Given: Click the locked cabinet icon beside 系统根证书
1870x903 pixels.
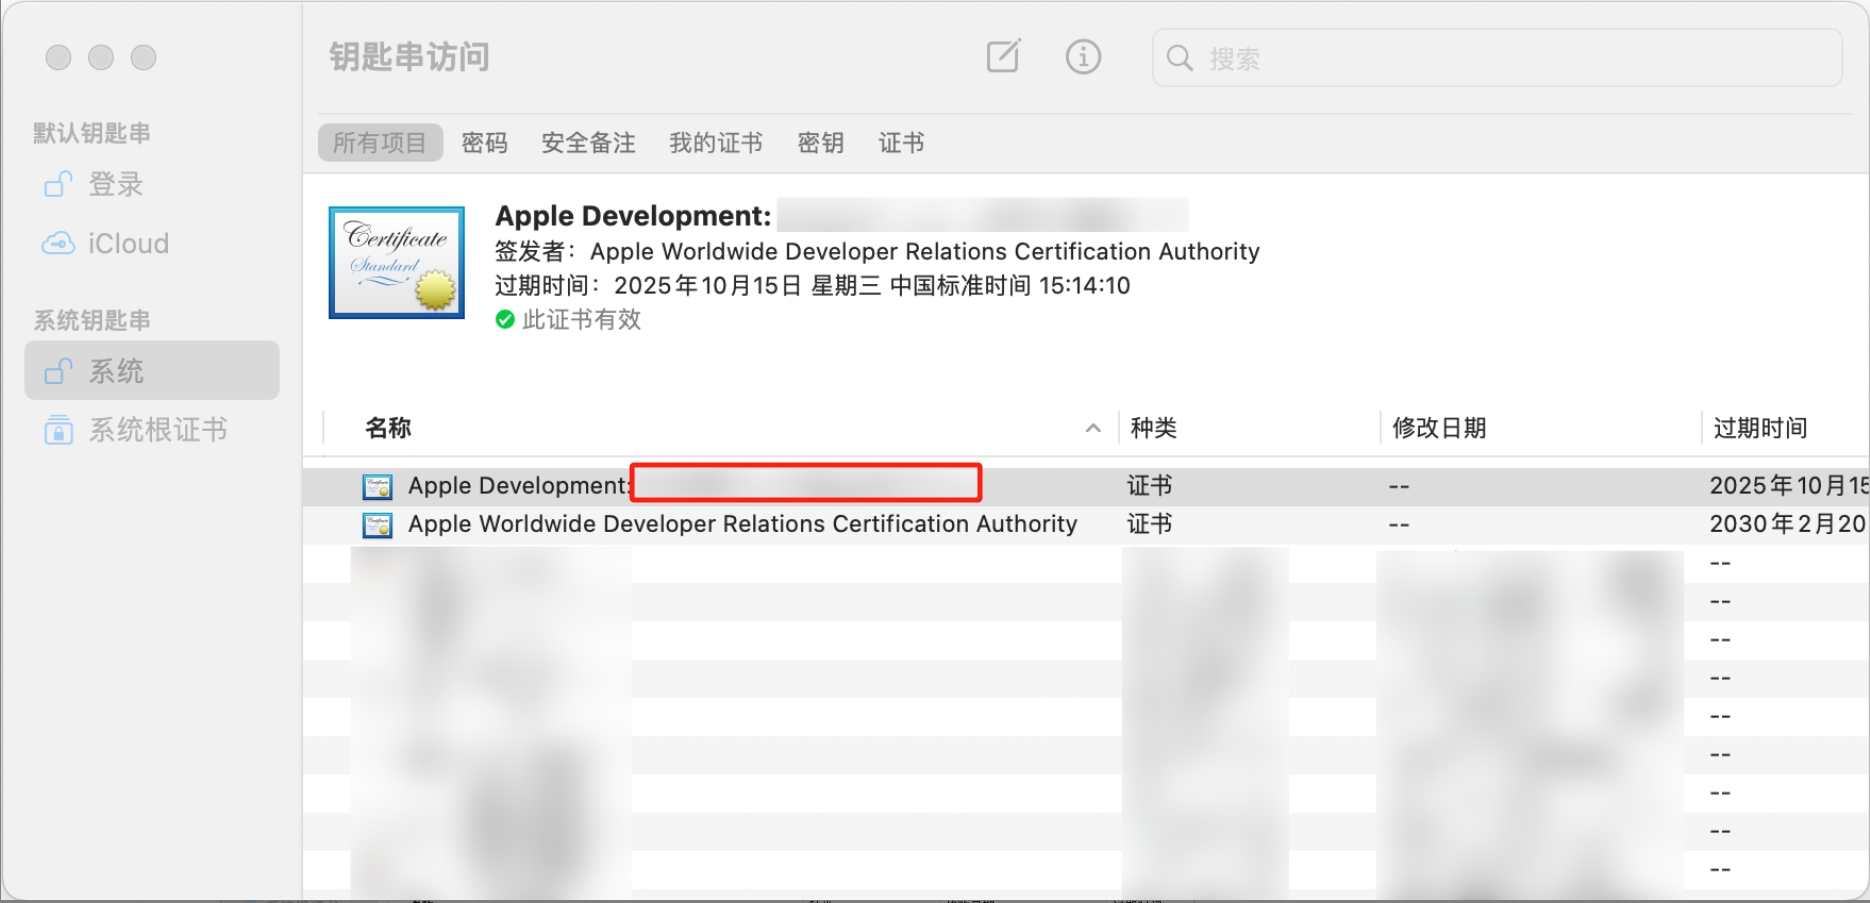Looking at the screenshot, I should pyautogui.click(x=58, y=430).
